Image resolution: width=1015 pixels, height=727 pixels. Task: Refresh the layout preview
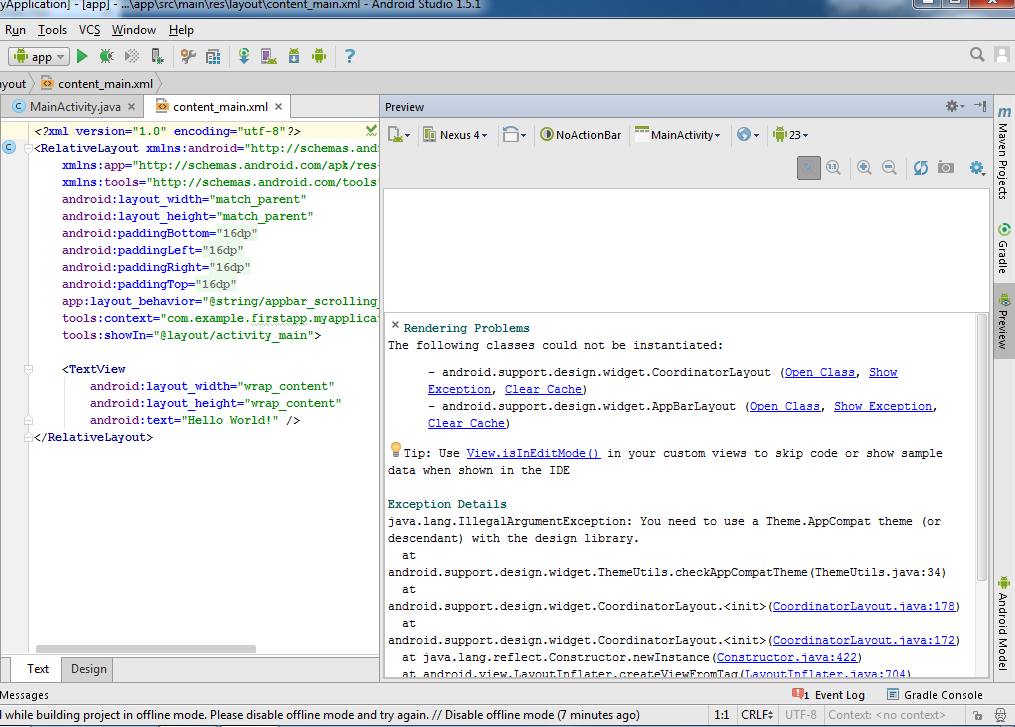[x=920, y=168]
